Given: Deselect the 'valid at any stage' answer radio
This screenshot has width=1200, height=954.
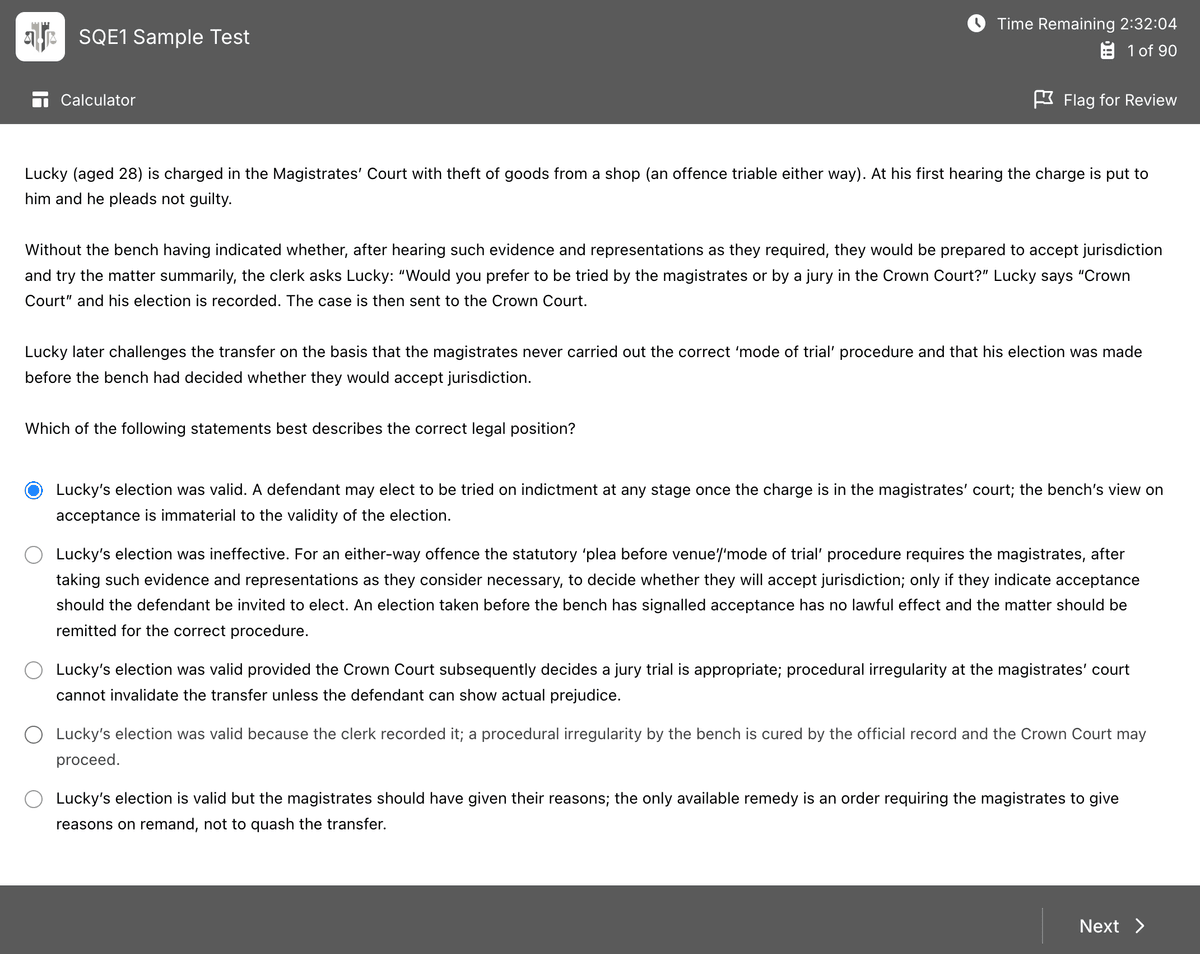Looking at the screenshot, I should (34, 490).
